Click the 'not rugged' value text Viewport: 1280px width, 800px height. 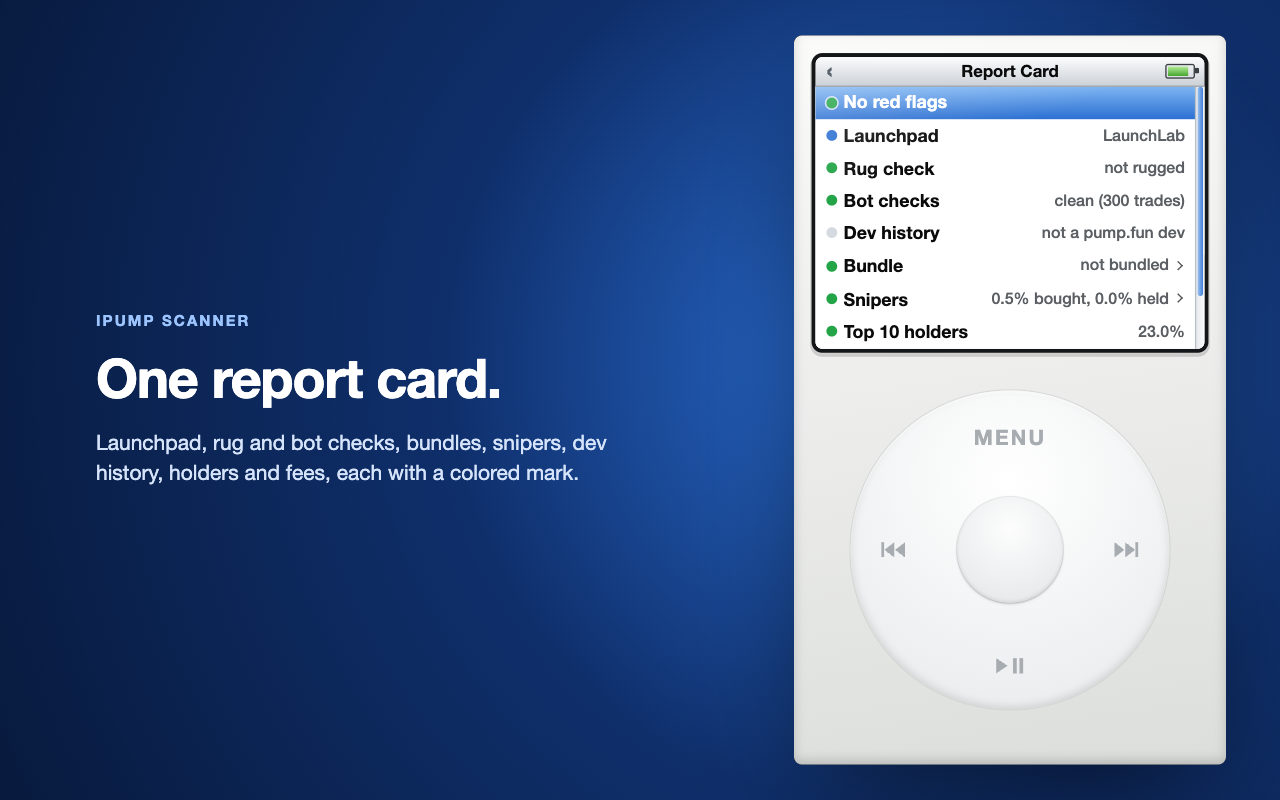coord(1145,168)
